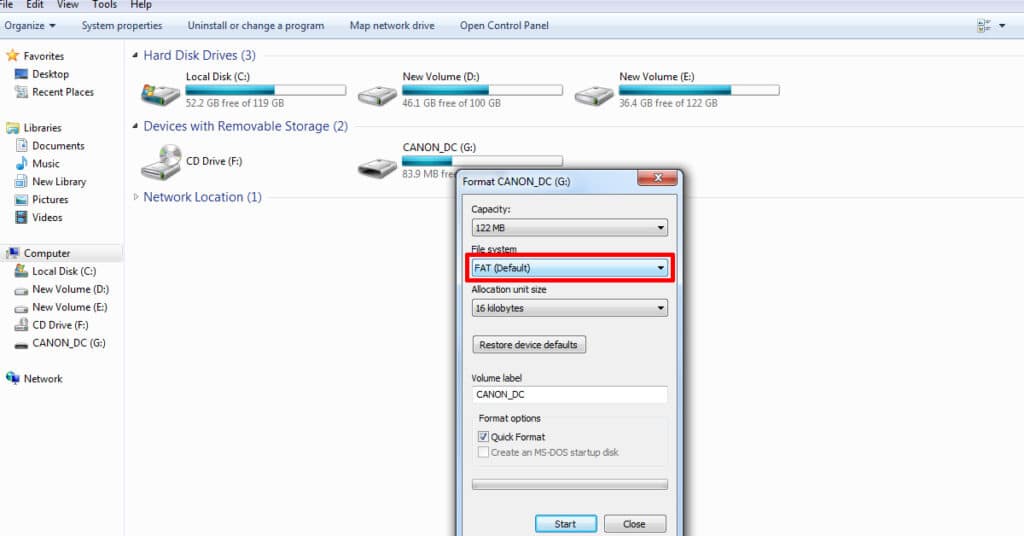Close the Format CANON_DC dialog with X
1024x536 pixels.
(657, 178)
